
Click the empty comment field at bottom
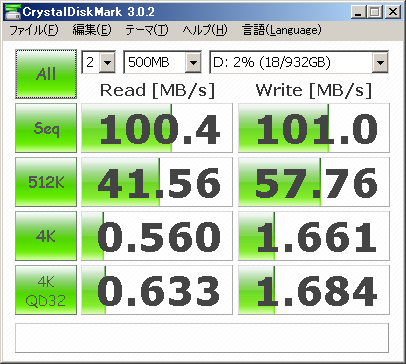(x=202, y=338)
